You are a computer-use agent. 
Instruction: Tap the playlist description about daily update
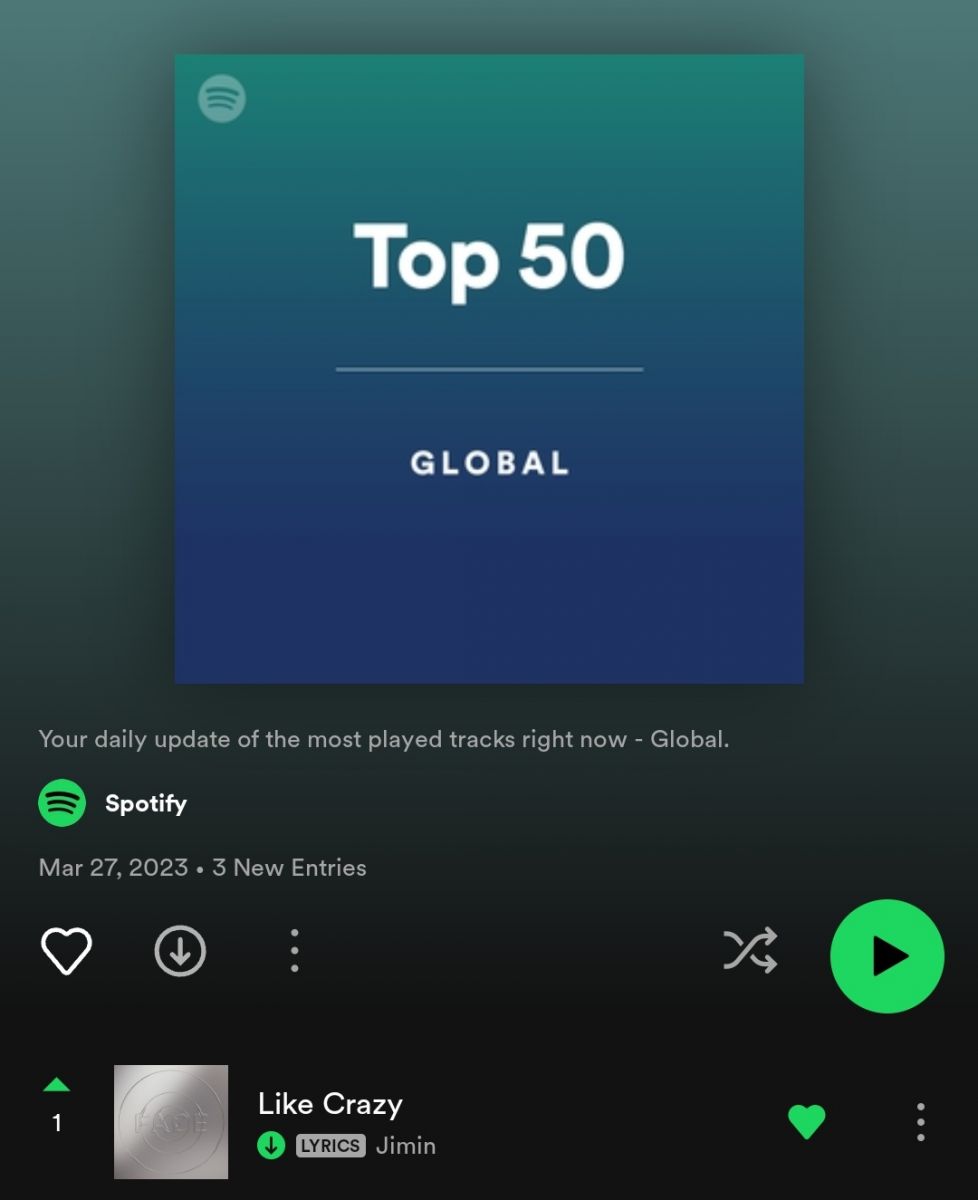click(x=384, y=740)
